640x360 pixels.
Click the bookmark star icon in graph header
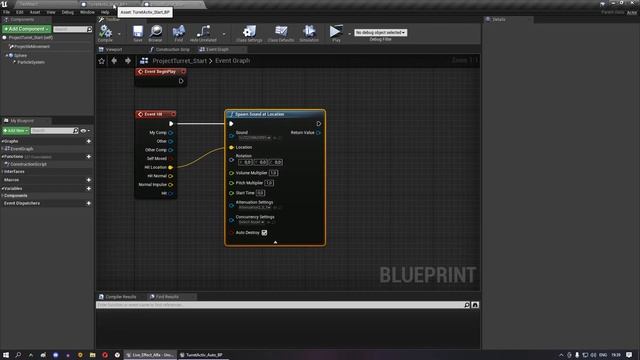(102, 61)
